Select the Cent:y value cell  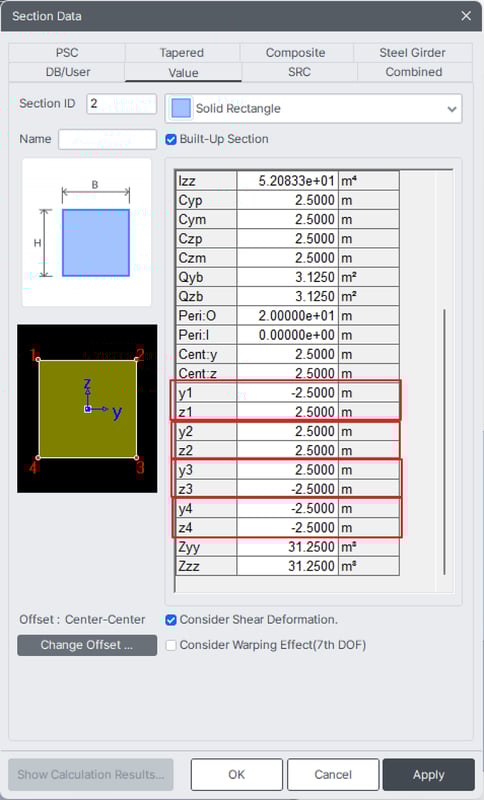point(288,355)
